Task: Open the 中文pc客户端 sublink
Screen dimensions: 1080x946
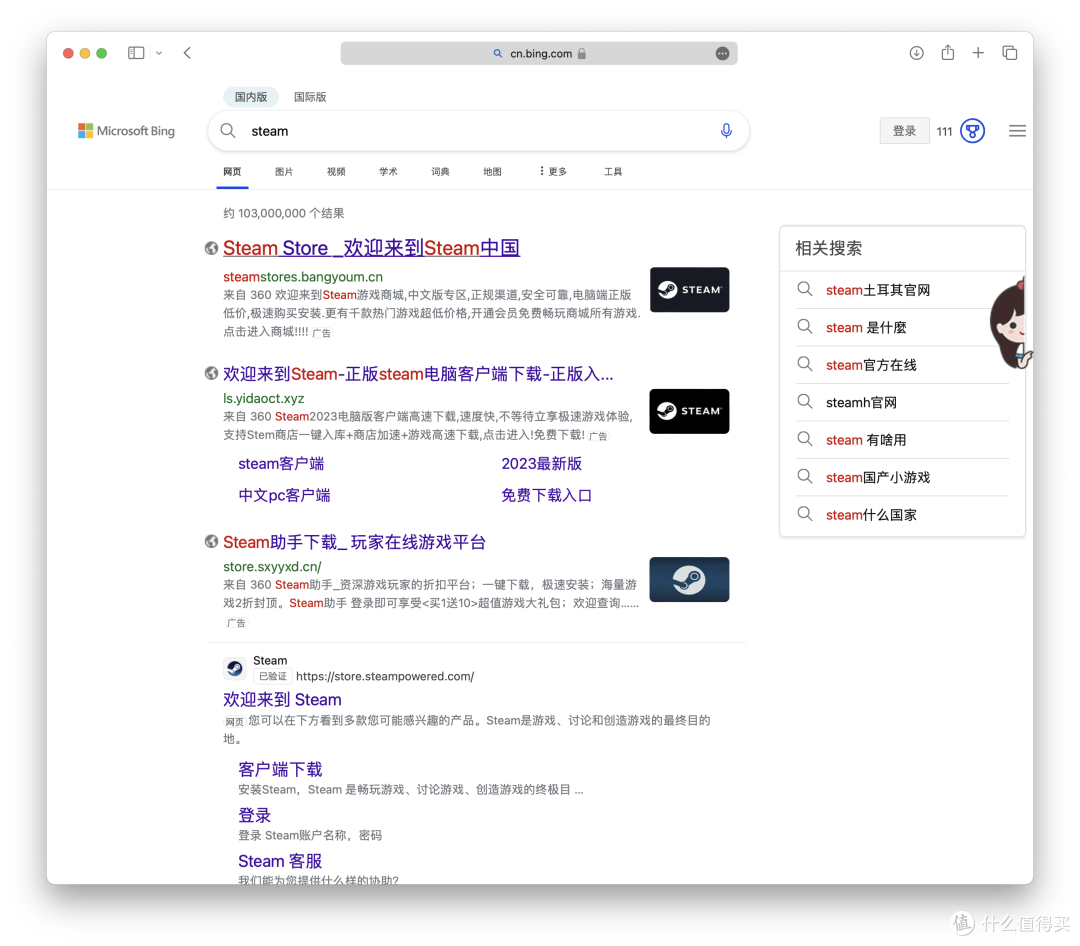Action: pyautogui.click(x=284, y=495)
